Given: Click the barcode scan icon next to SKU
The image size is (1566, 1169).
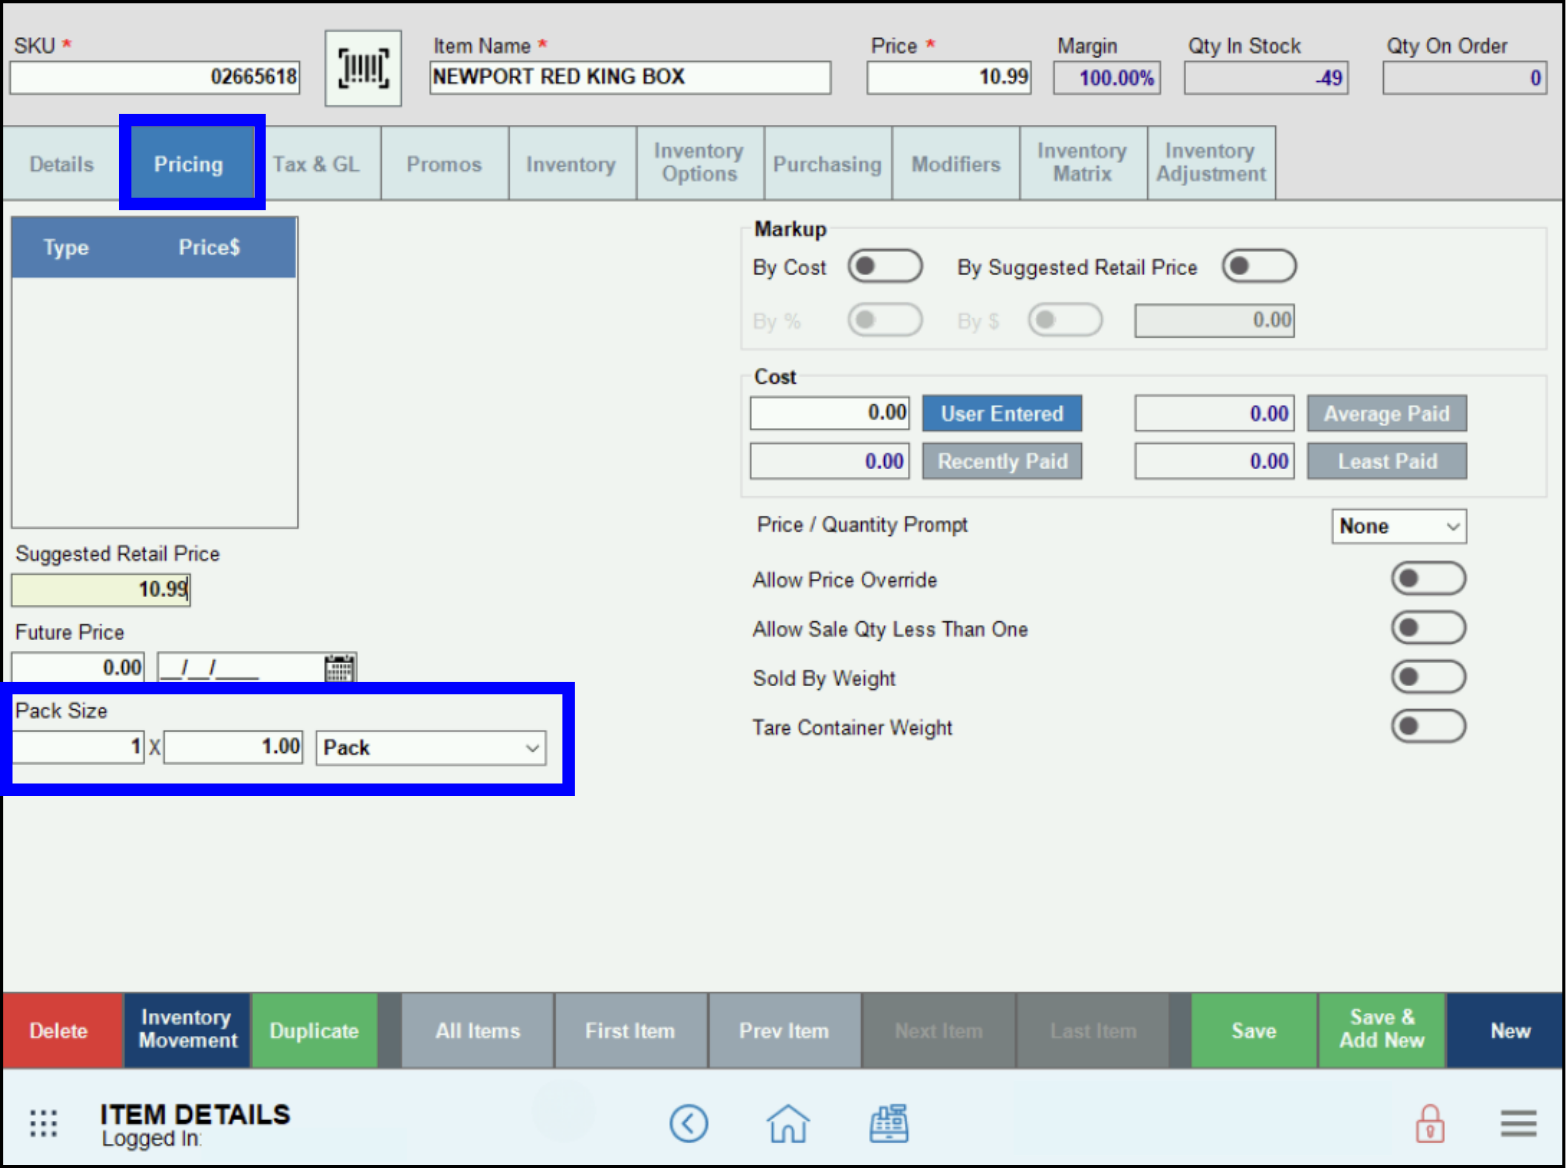Looking at the screenshot, I should click(x=363, y=68).
